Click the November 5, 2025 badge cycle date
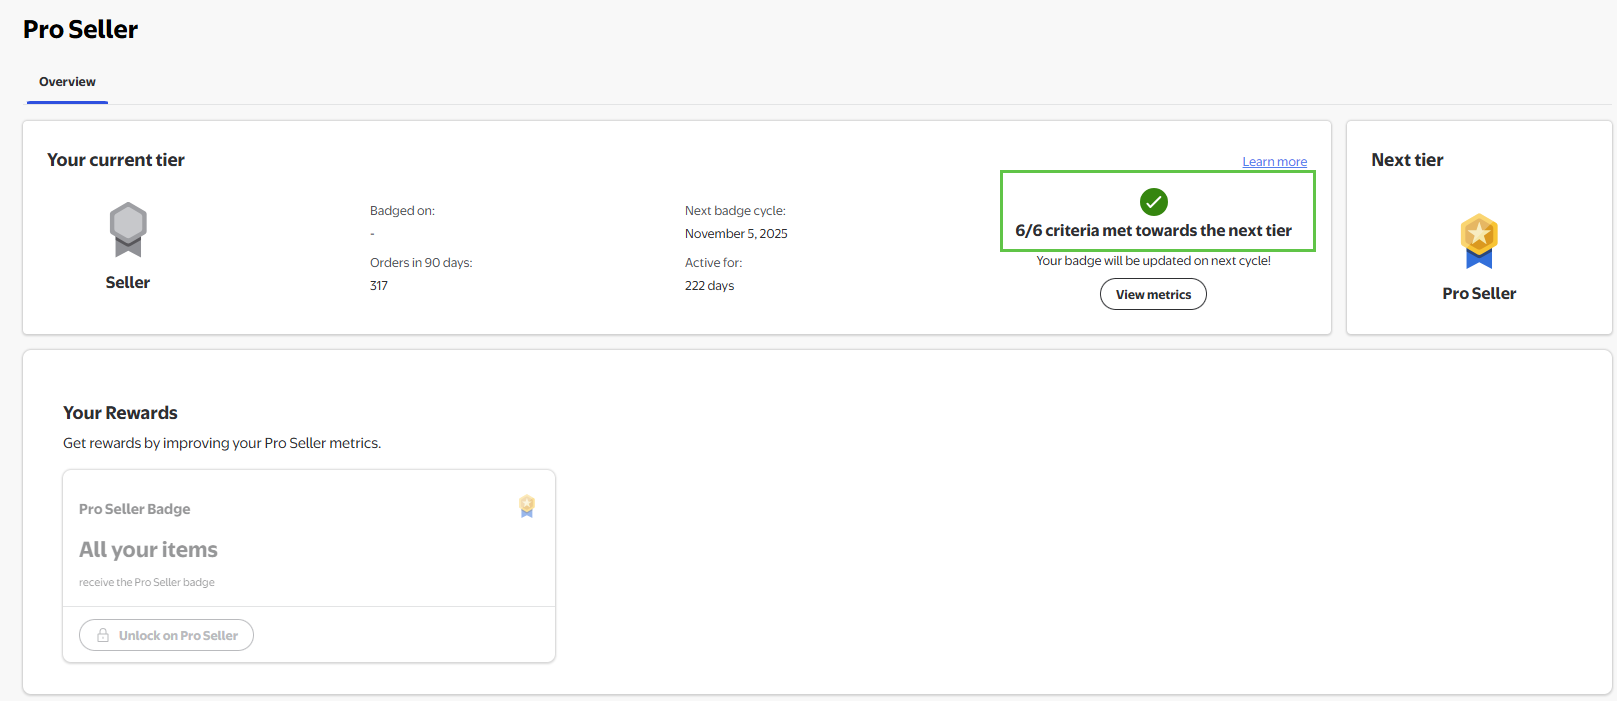This screenshot has width=1617, height=701. pos(736,234)
